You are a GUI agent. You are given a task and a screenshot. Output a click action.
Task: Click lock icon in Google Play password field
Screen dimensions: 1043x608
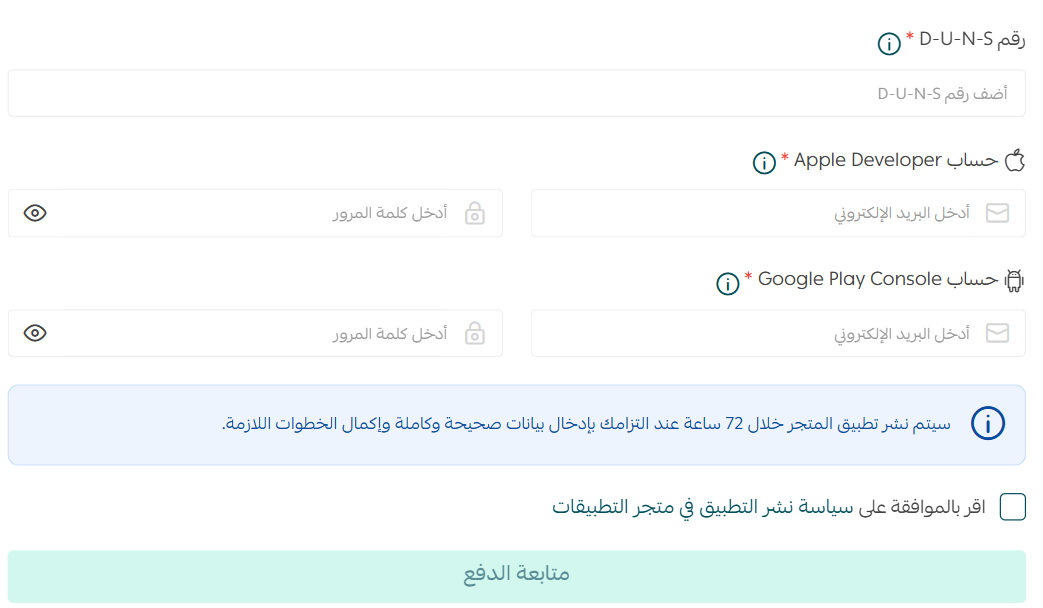475,333
